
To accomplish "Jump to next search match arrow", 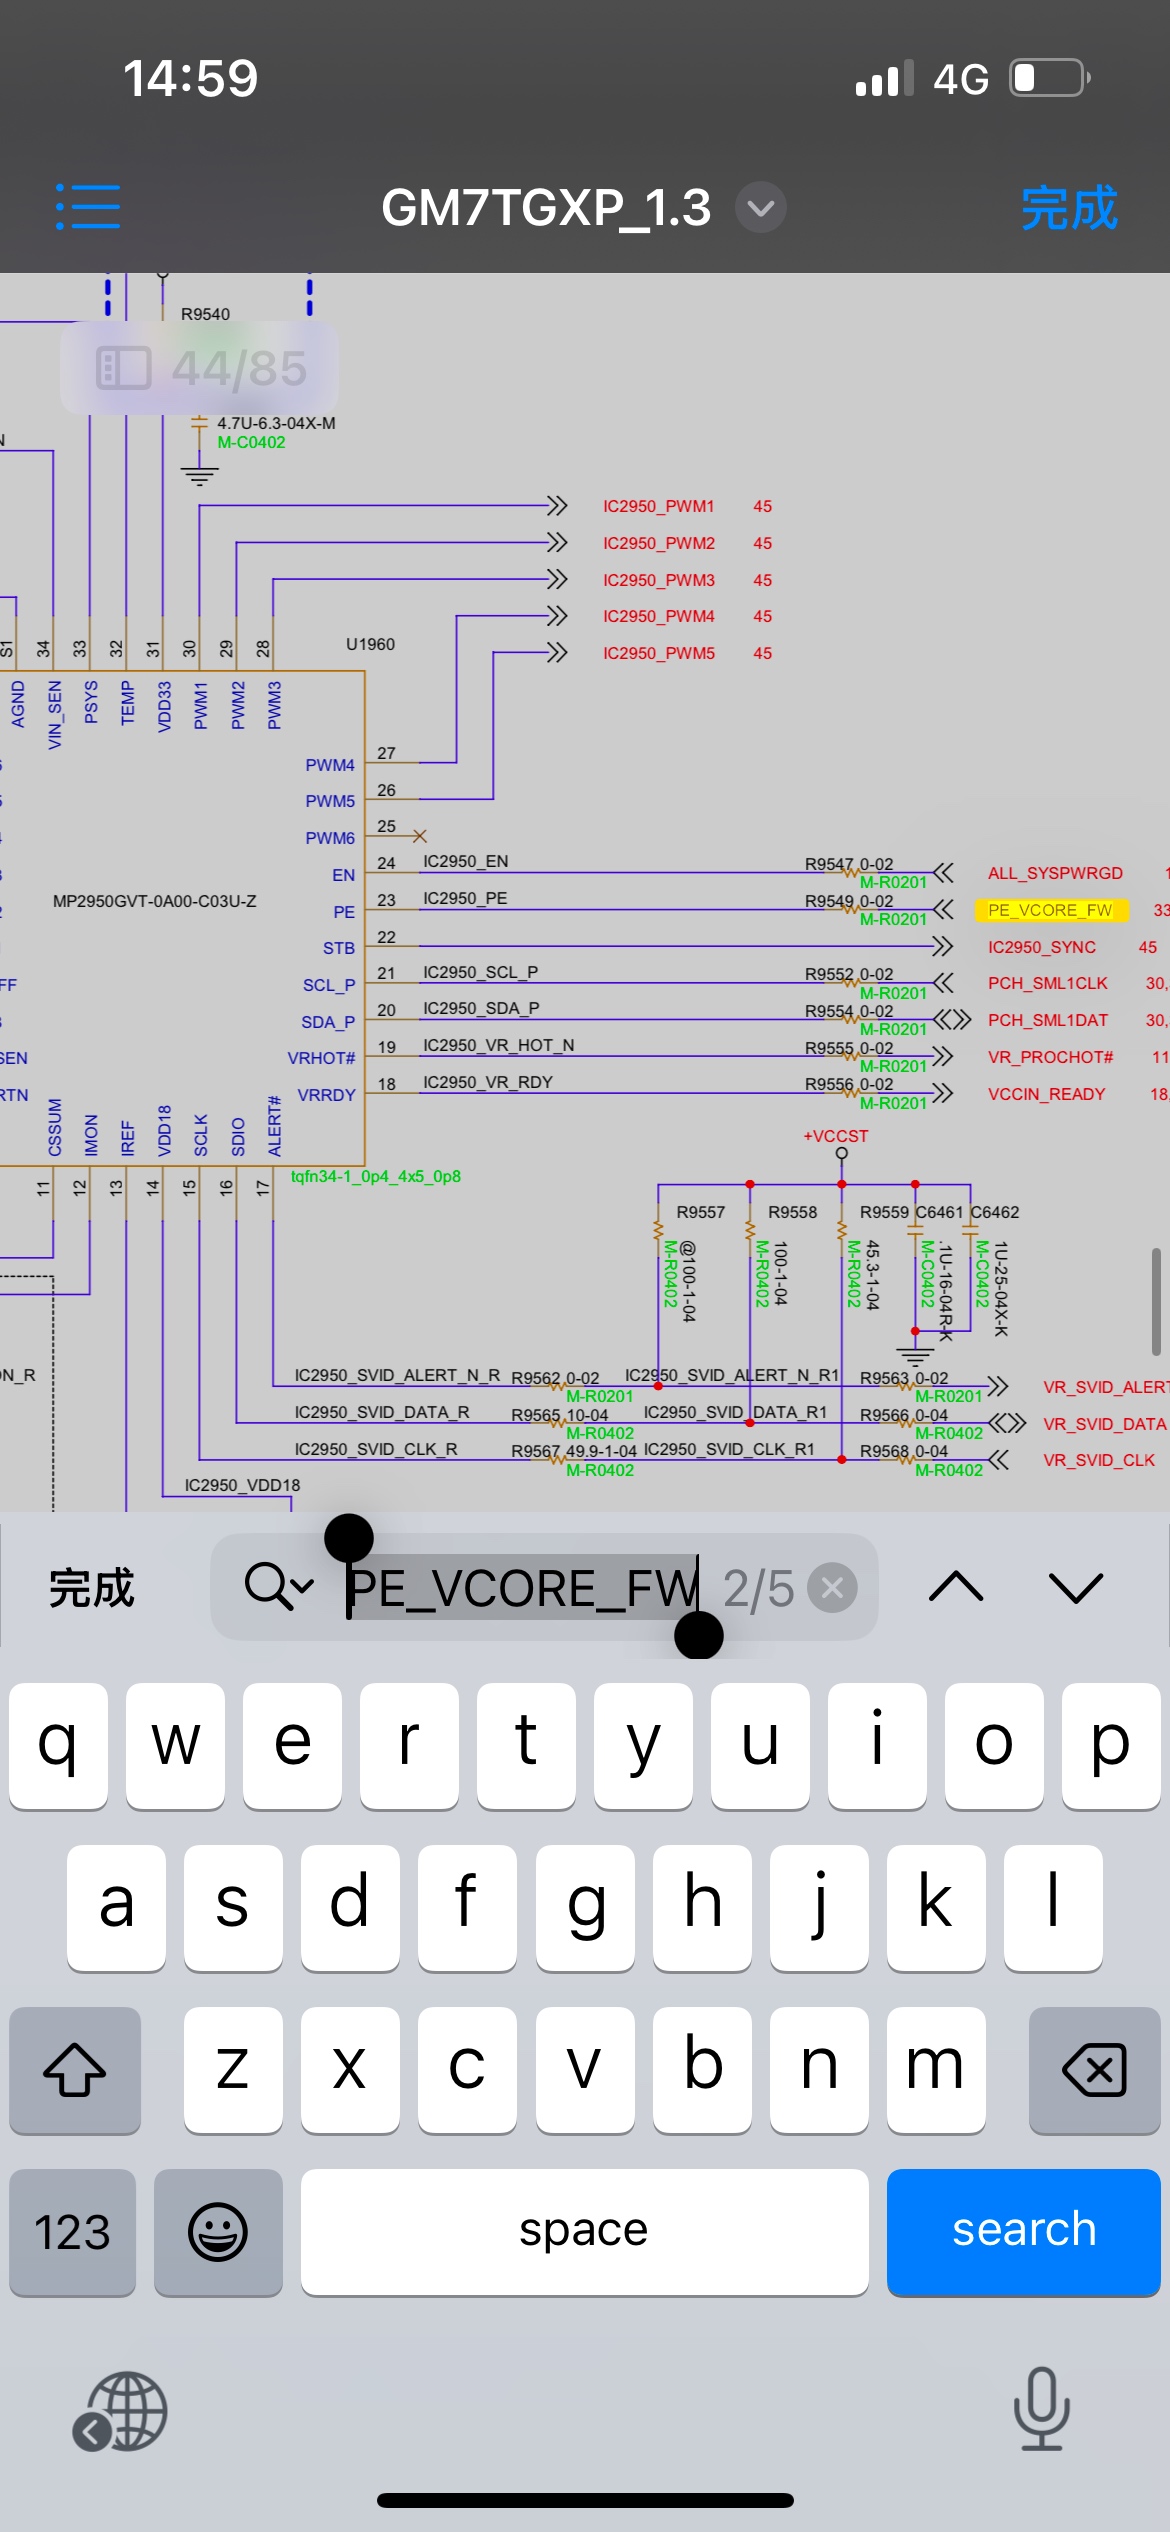I will (1076, 1587).
